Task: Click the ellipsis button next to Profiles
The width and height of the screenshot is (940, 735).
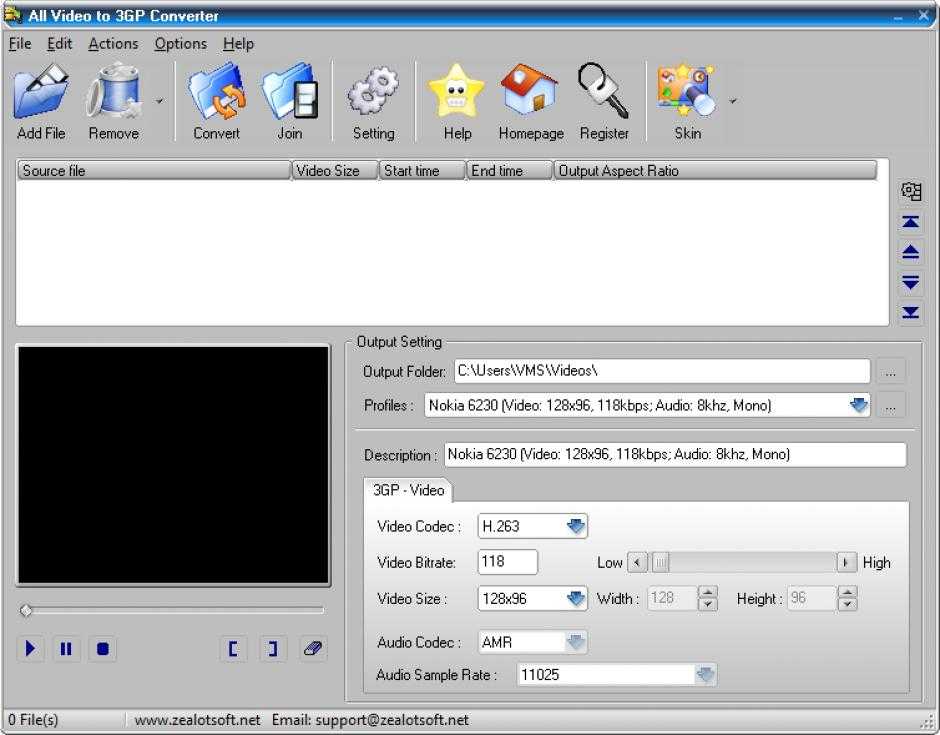Action: [x=890, y=406]
